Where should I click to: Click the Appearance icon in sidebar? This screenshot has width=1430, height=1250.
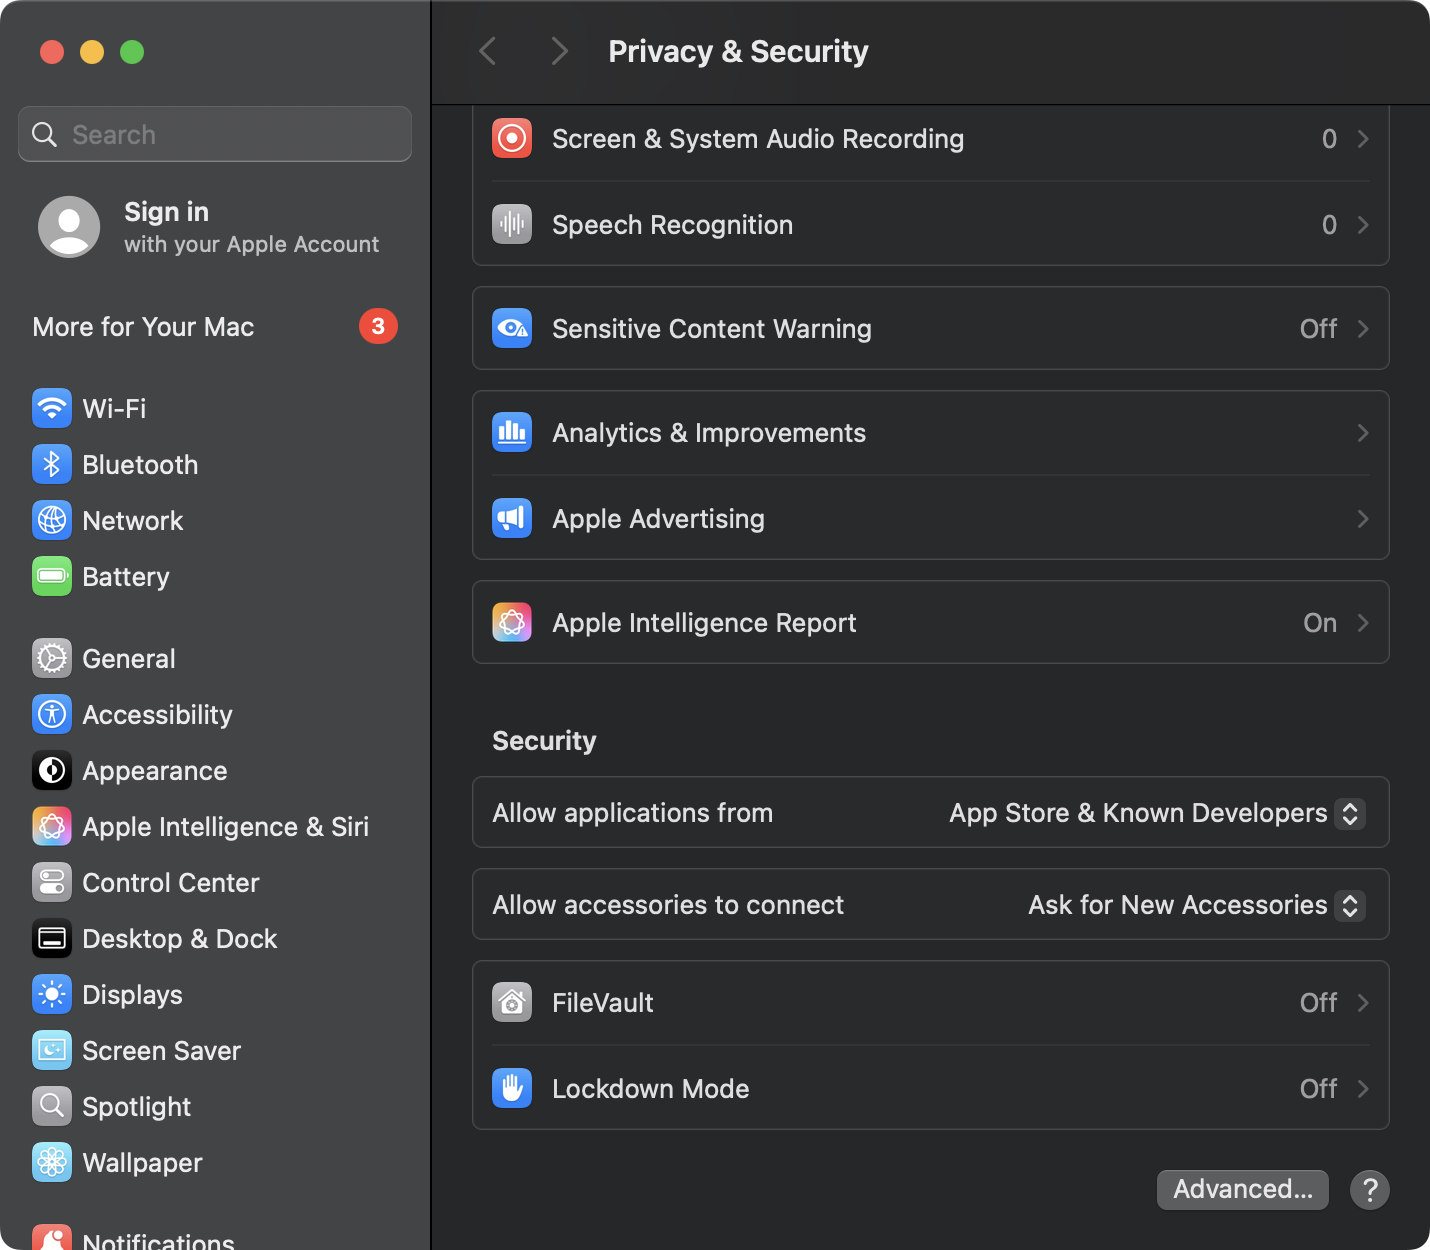[52, 770]
